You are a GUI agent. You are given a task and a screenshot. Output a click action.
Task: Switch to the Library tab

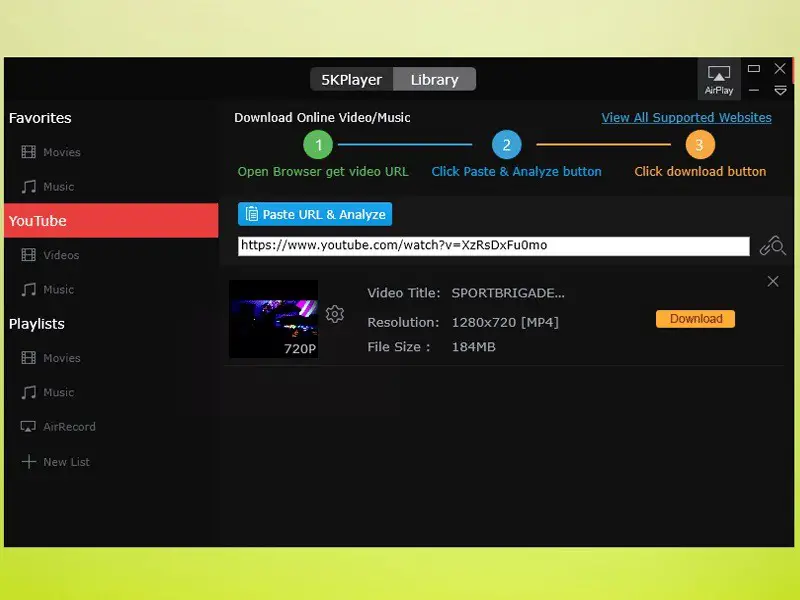point(434,80)
